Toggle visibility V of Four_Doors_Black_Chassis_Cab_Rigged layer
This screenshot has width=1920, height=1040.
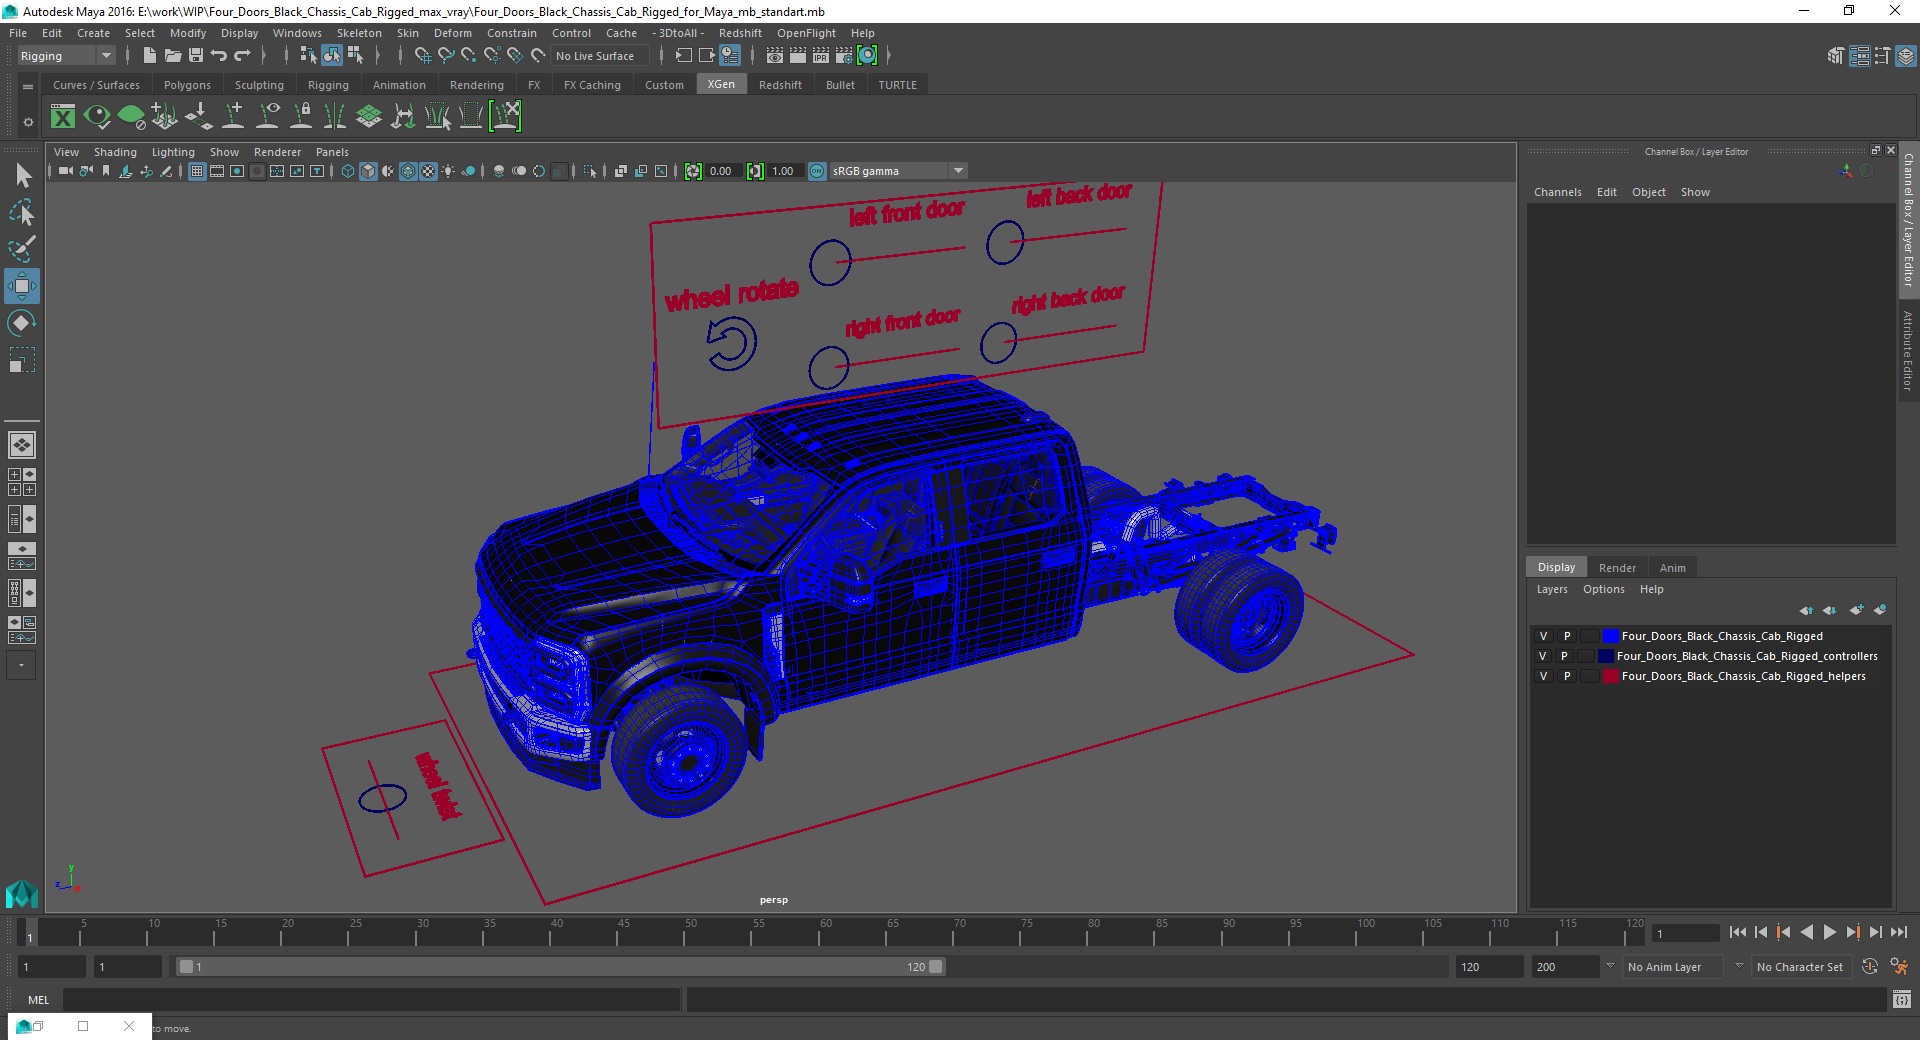tap(1543, 636)
